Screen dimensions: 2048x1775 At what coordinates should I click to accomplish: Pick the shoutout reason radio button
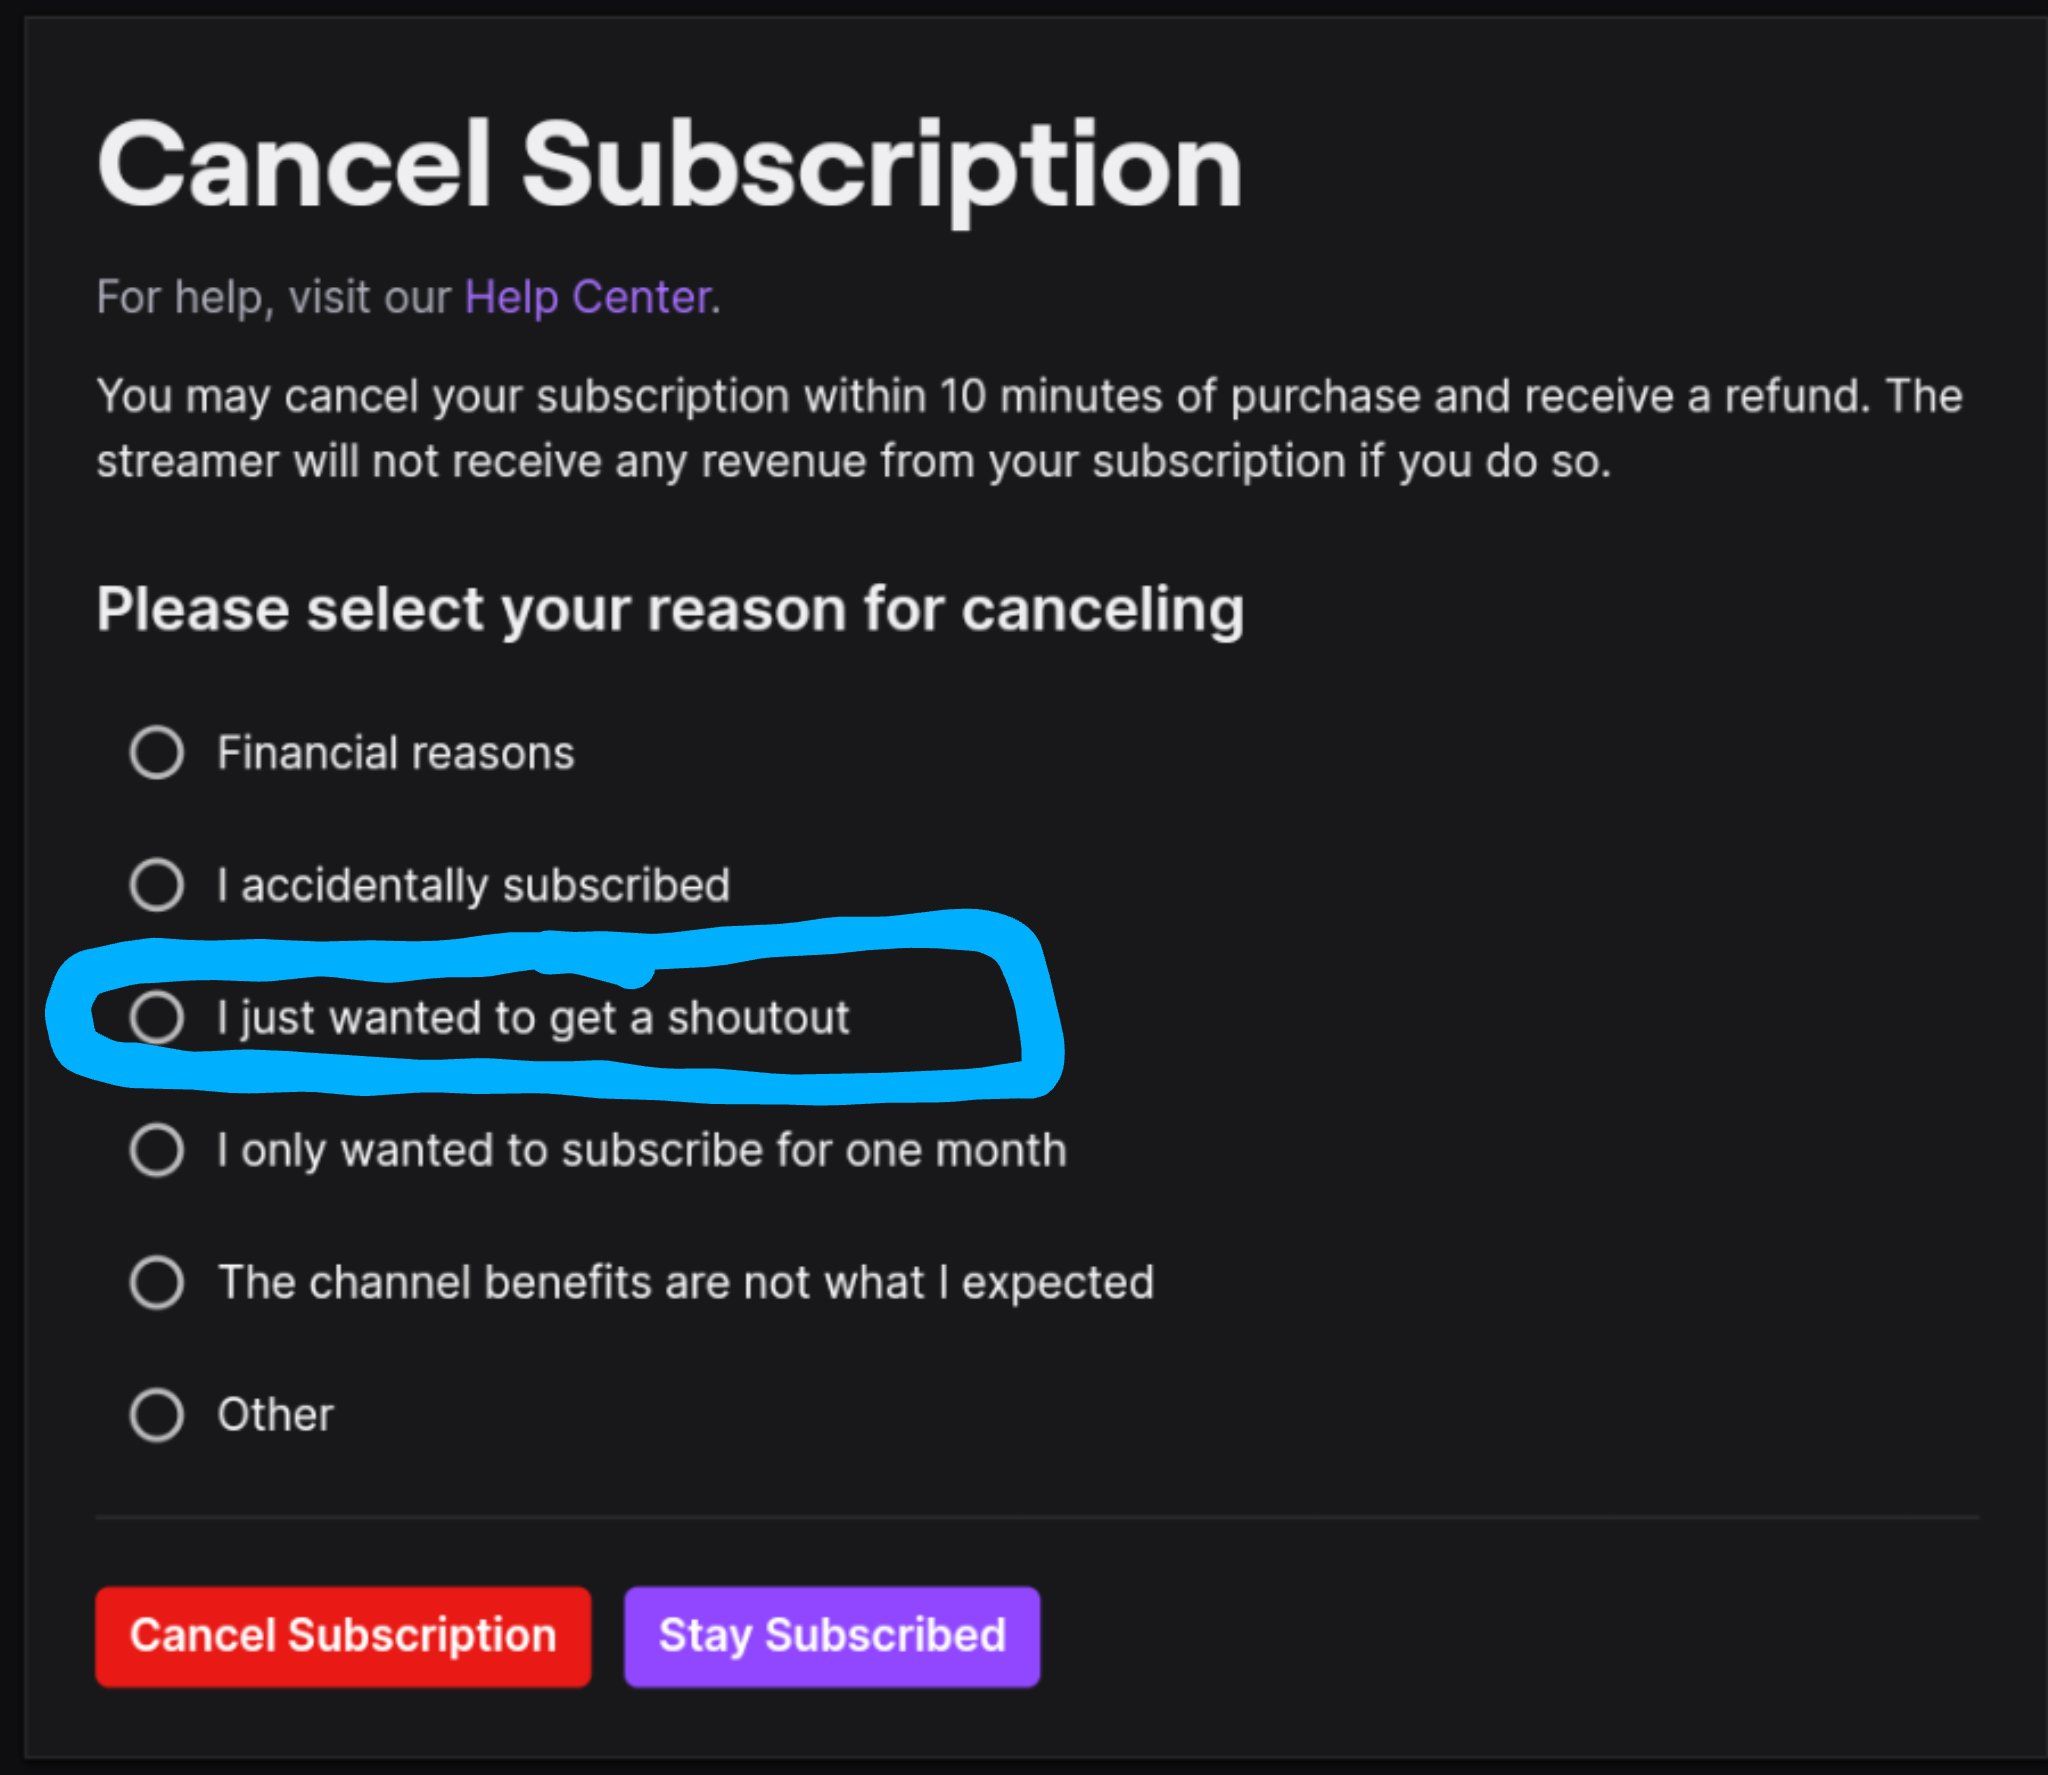(157, 1017)
